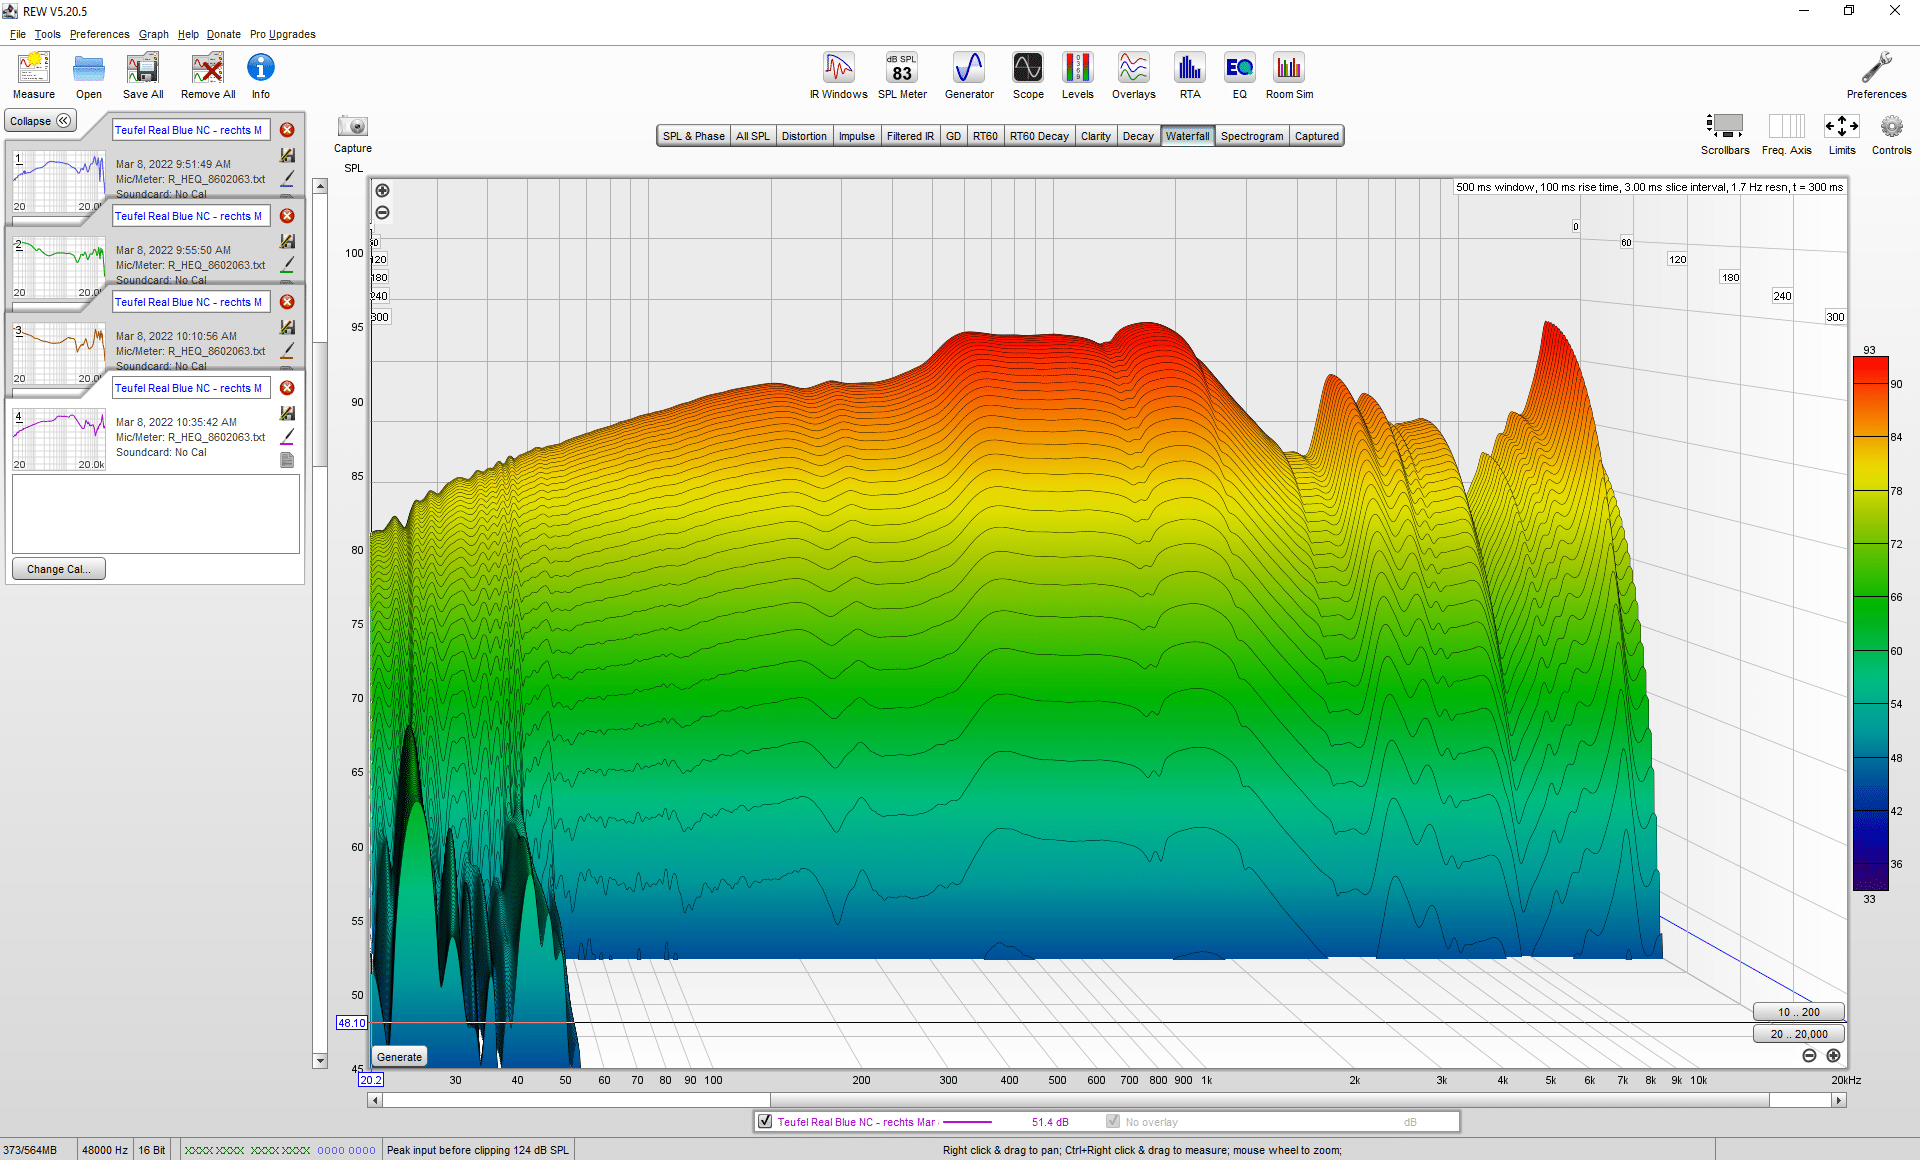Click the 48.10 SPL axis value field
Screen dimensions: 1920x1160
click(352, 1023)
